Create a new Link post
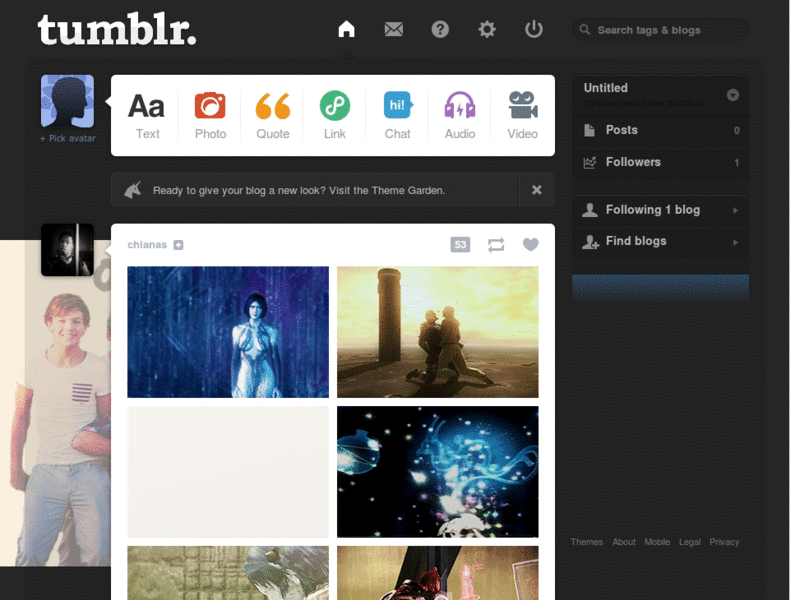This screenshot has width=800, height=600. [x=335, y=116]
